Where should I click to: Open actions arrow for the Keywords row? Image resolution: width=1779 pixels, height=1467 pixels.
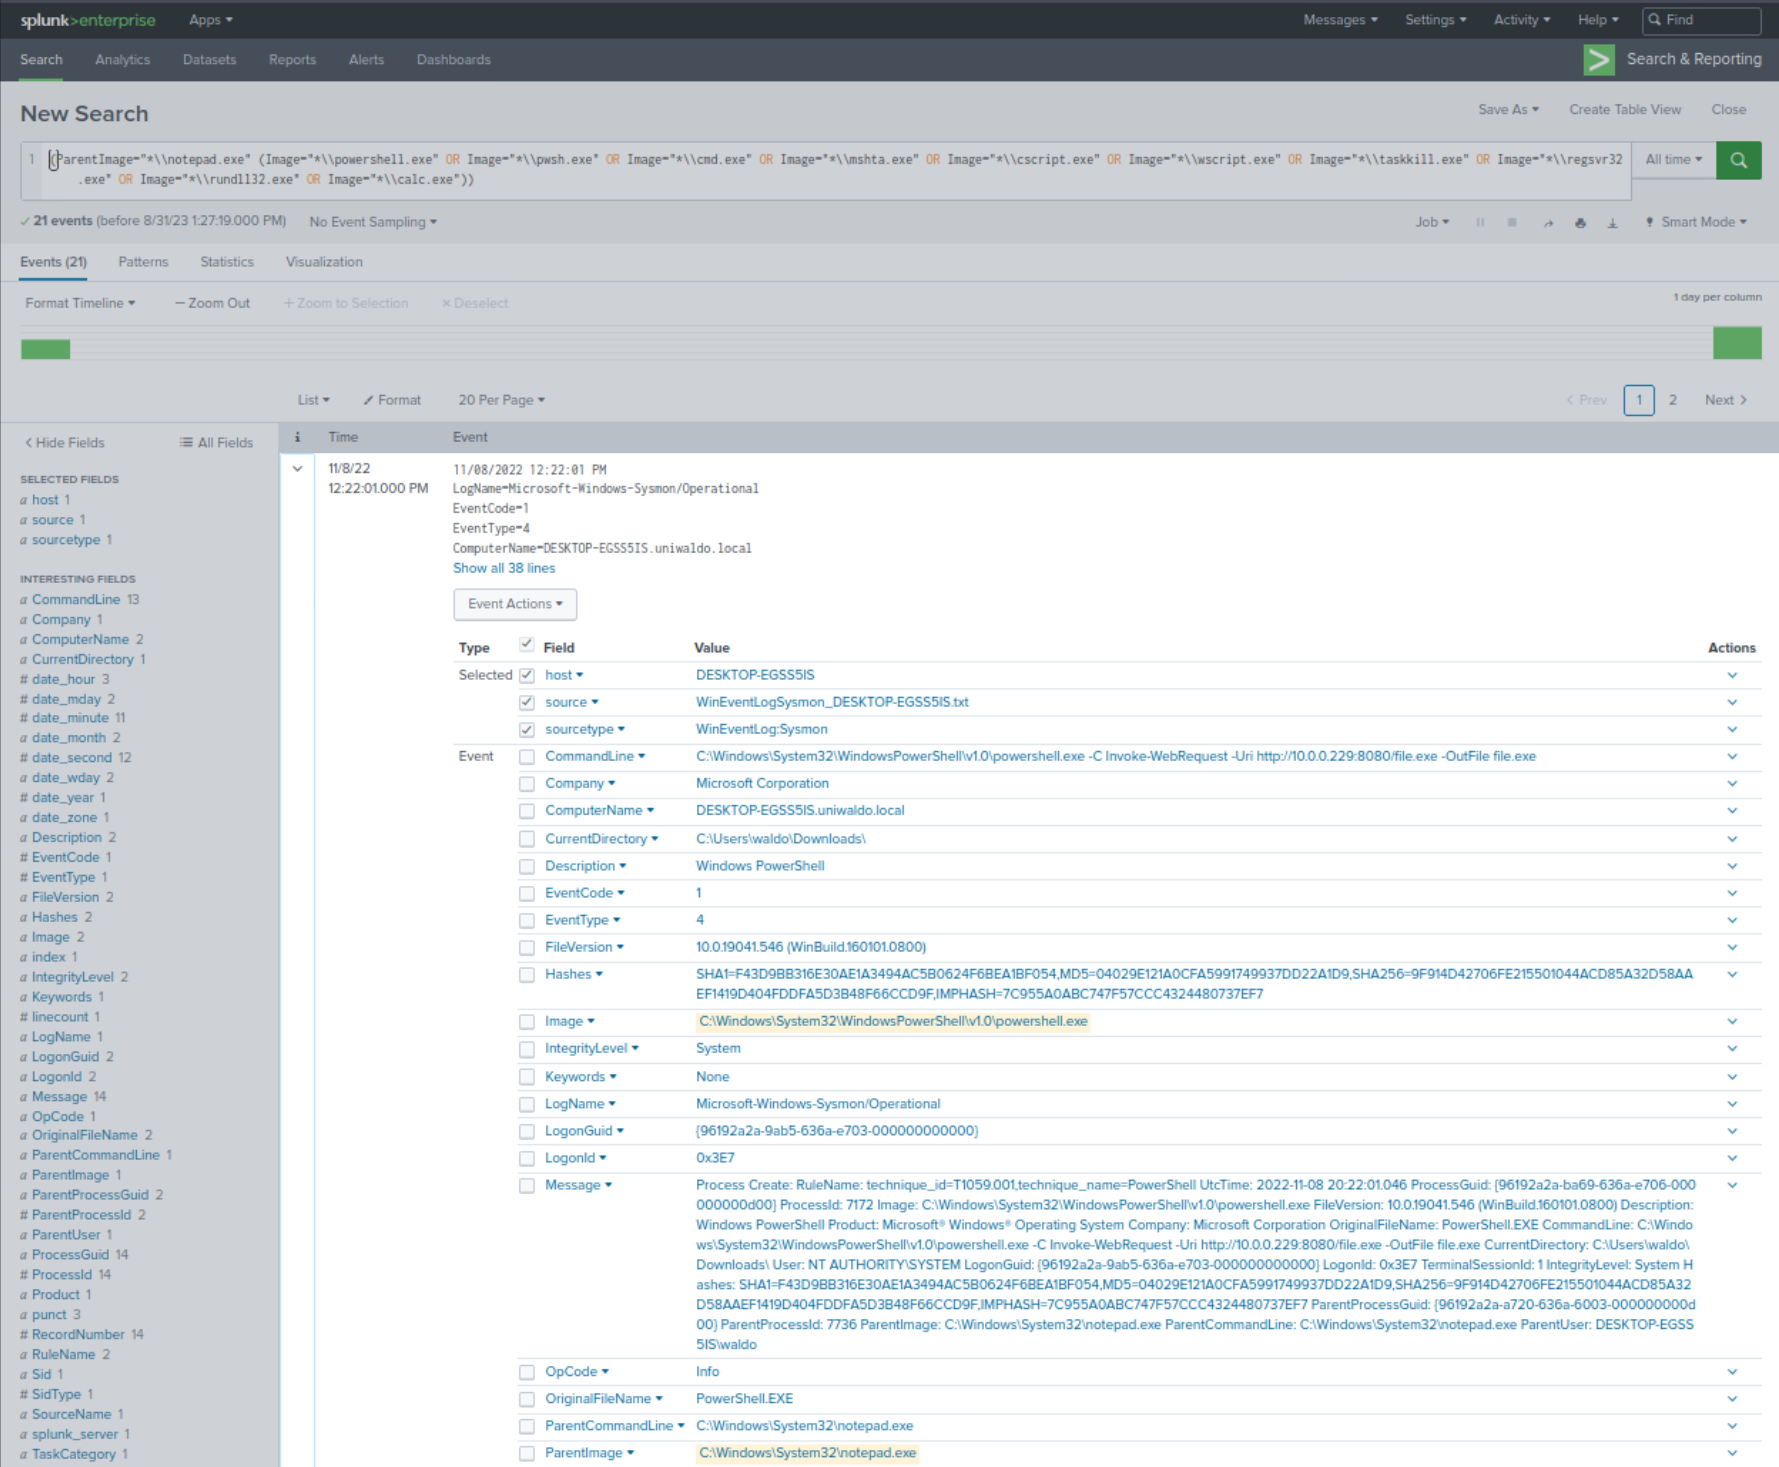pyautogui.click(x=1732, y=1077)
